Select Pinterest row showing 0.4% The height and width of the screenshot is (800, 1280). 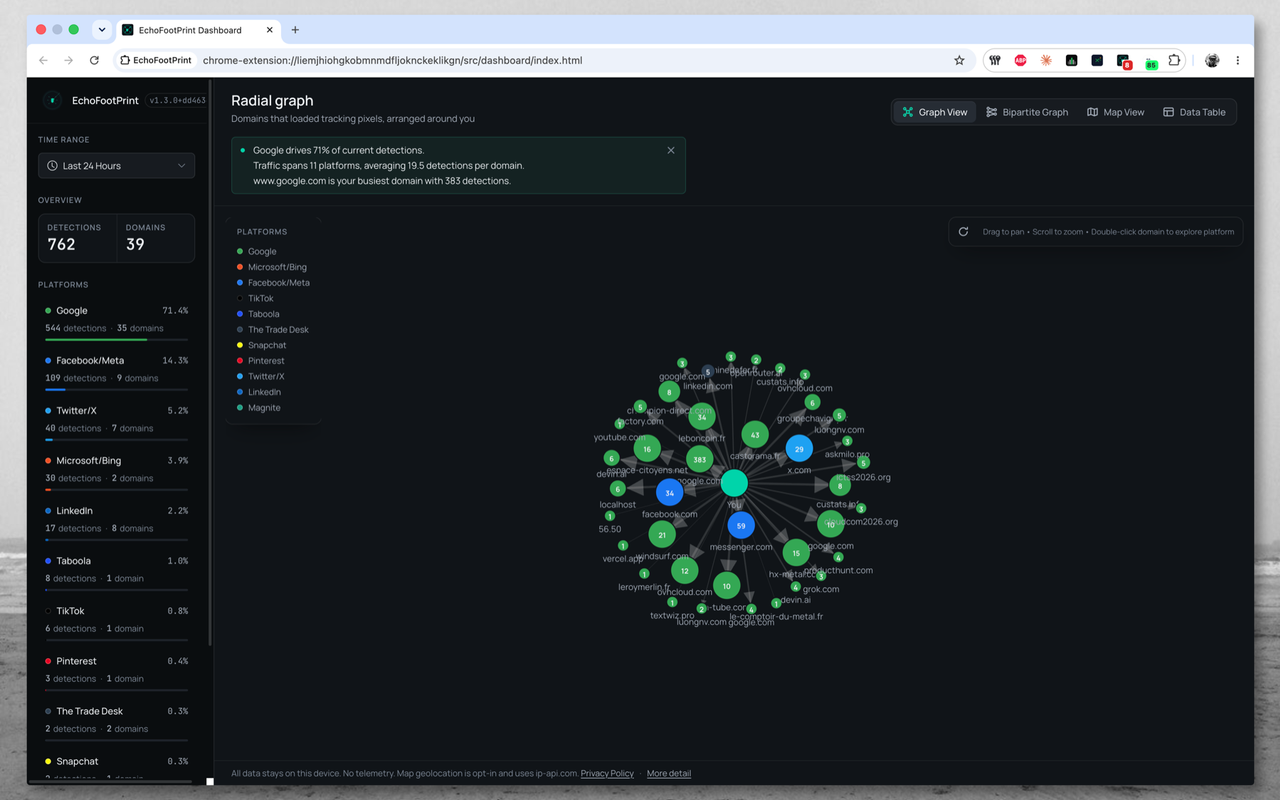point(116,670)
